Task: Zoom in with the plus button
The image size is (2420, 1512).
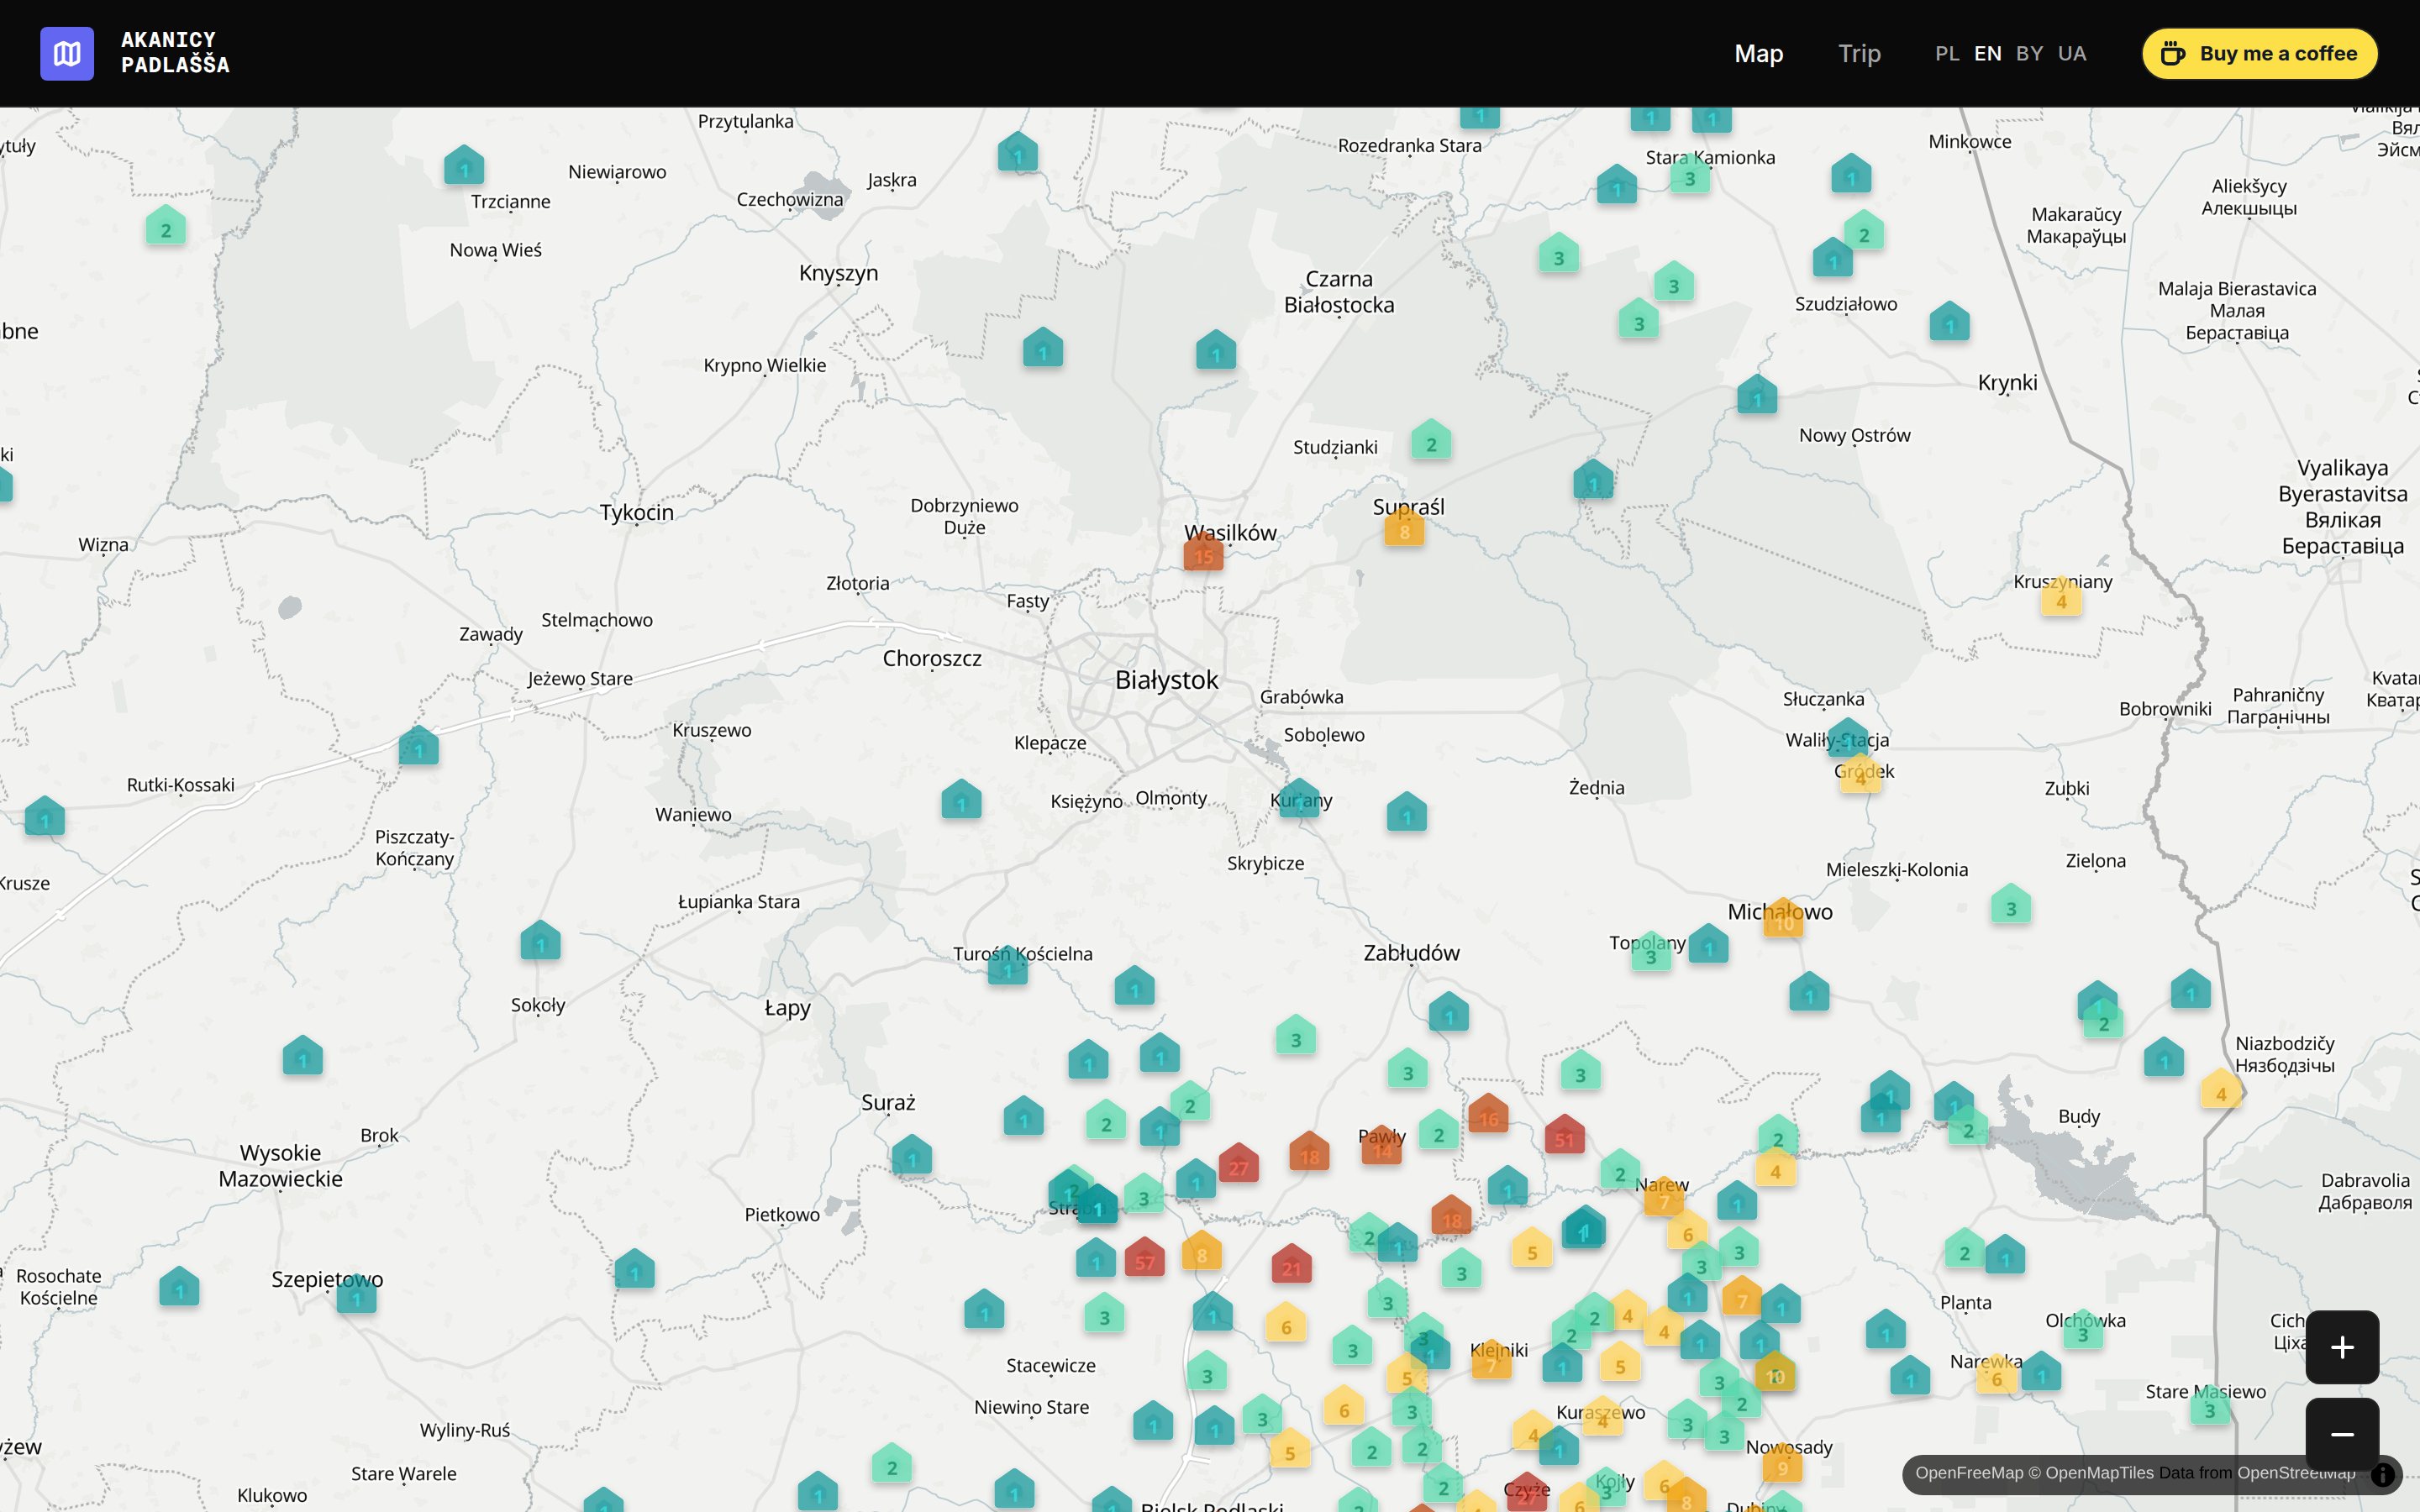Action: [2342, 1346]
